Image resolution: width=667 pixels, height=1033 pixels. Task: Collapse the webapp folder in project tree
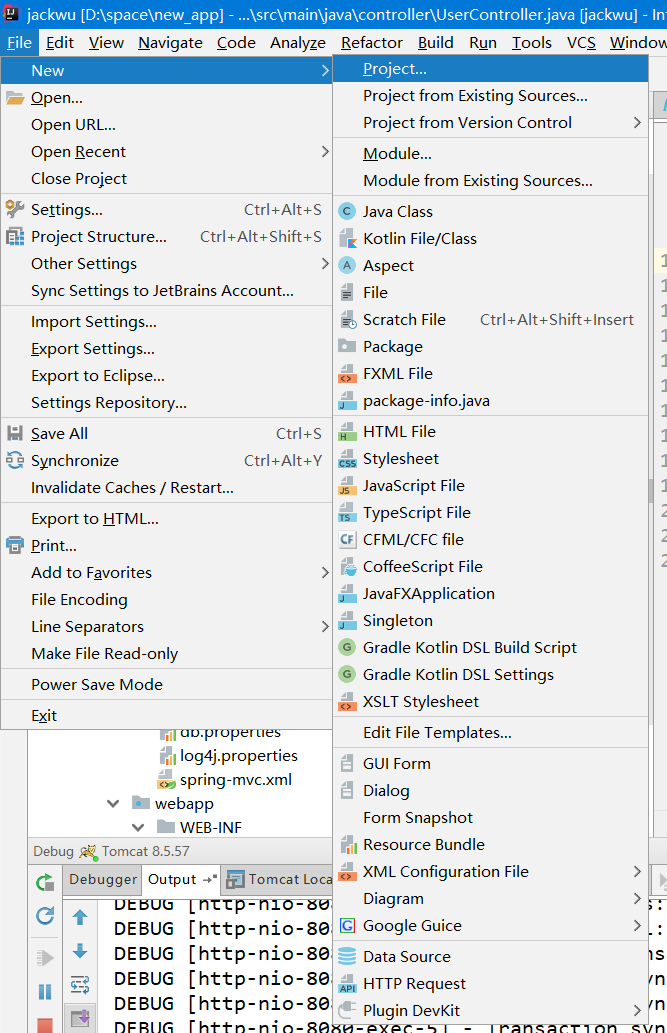(113, 804)
